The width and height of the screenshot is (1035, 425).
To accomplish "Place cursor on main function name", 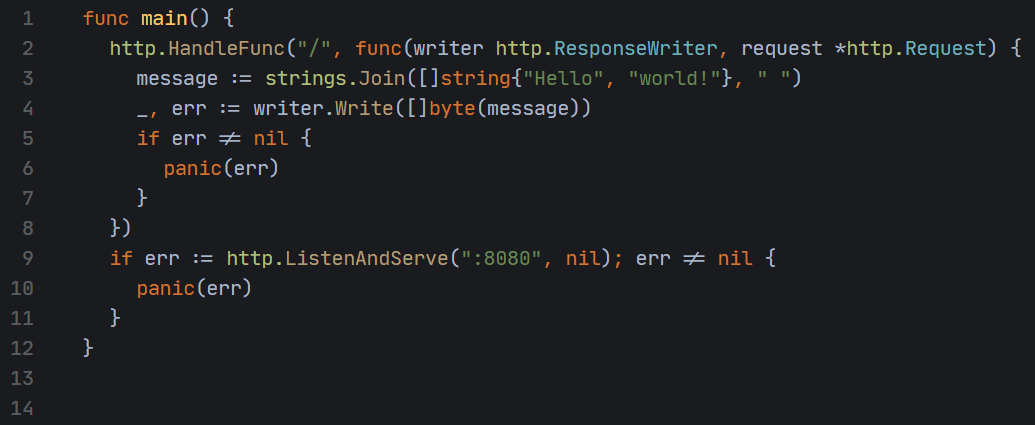I will pos(165,18).
